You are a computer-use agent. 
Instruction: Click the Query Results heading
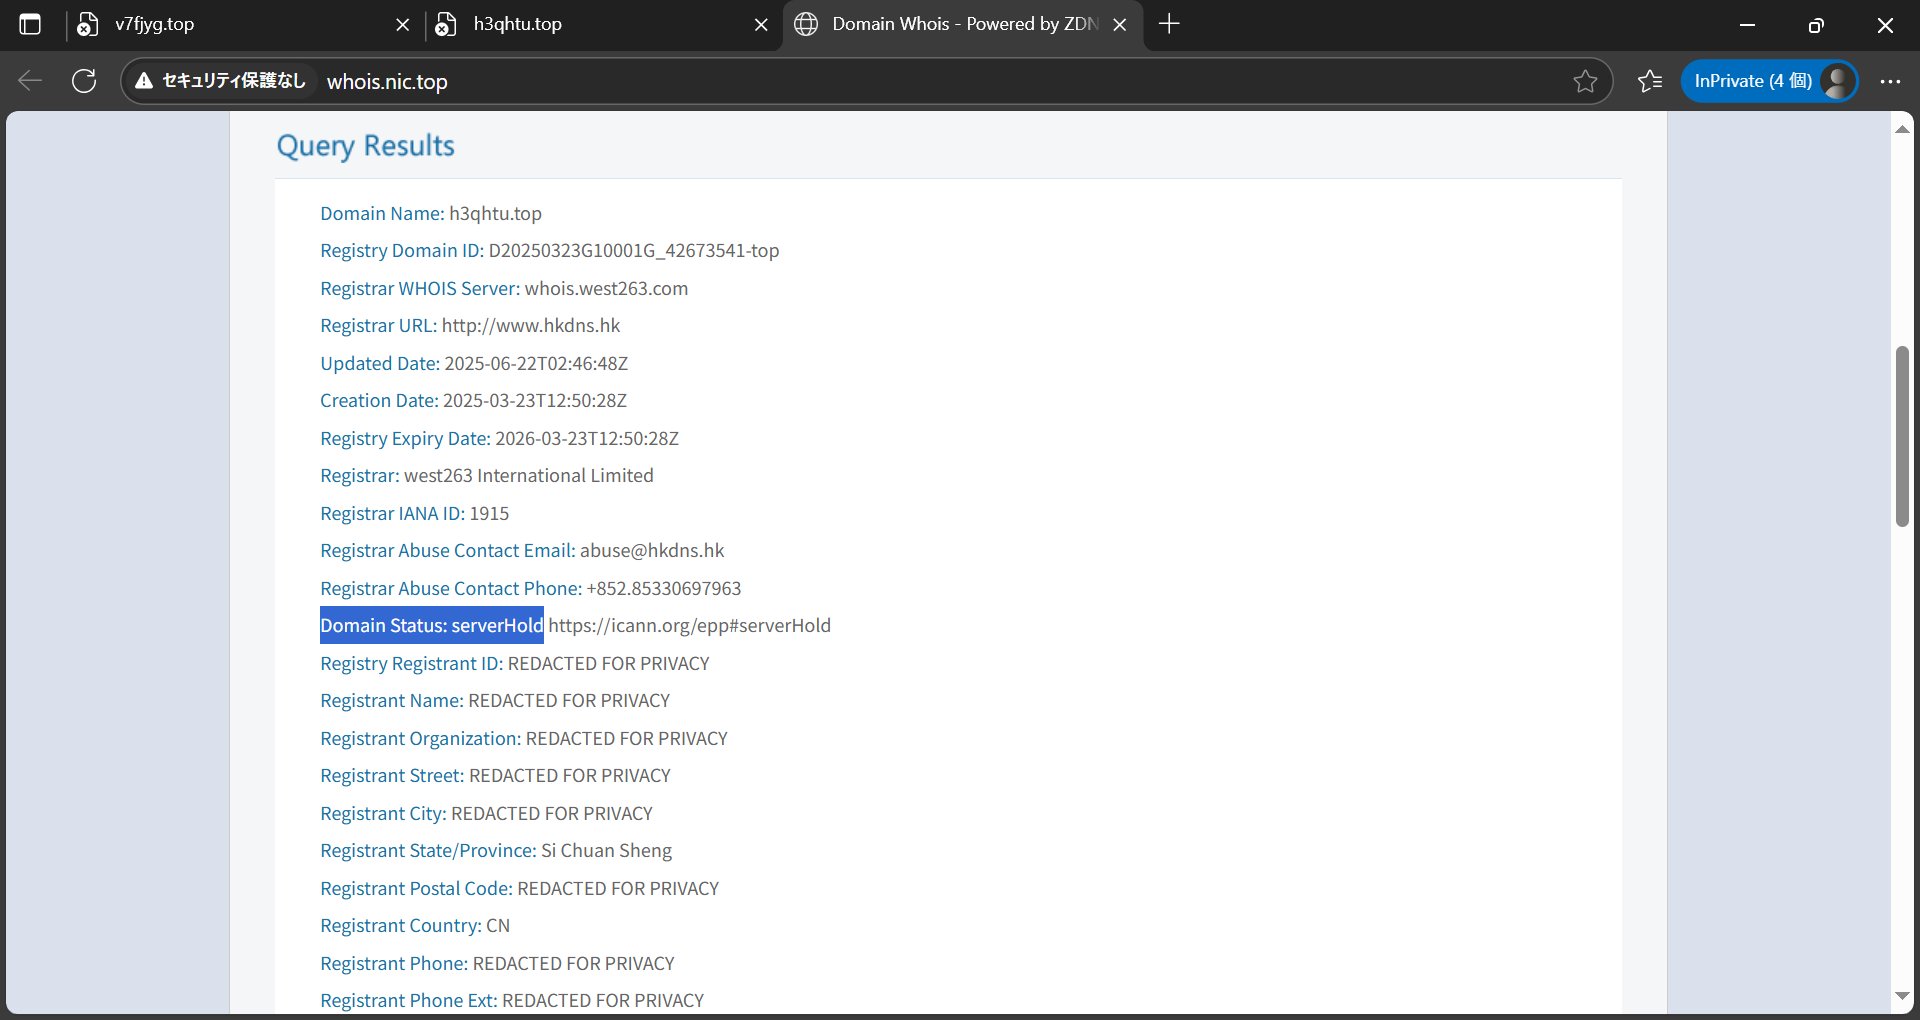(365, 146)
